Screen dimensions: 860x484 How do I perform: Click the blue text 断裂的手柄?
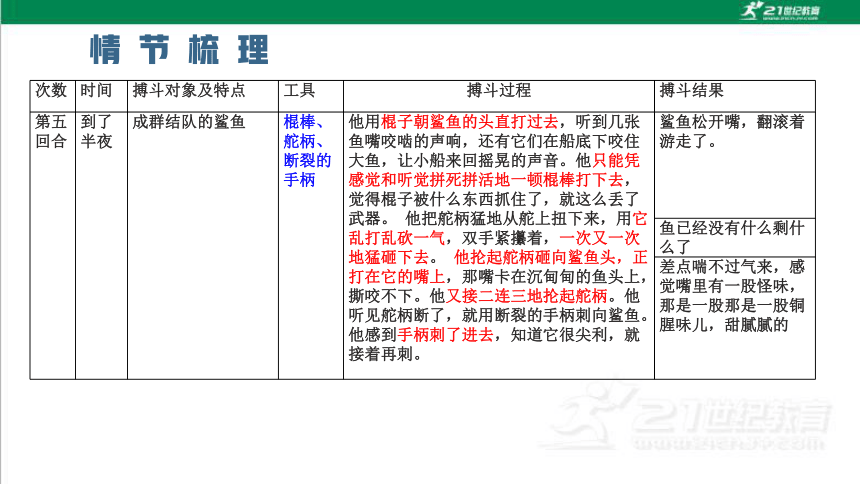[x=307, y=170]
